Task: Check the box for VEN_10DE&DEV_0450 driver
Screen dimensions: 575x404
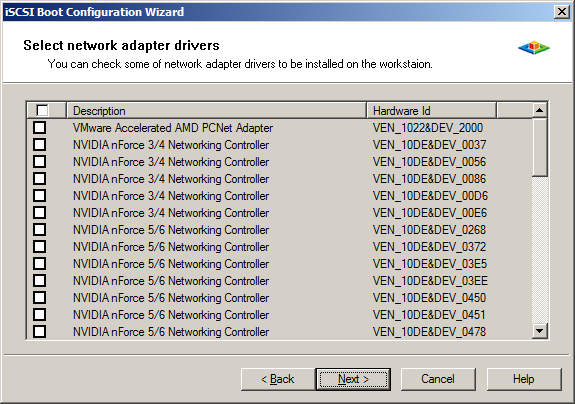Action: pyautogui.click(x=40, y=297)
